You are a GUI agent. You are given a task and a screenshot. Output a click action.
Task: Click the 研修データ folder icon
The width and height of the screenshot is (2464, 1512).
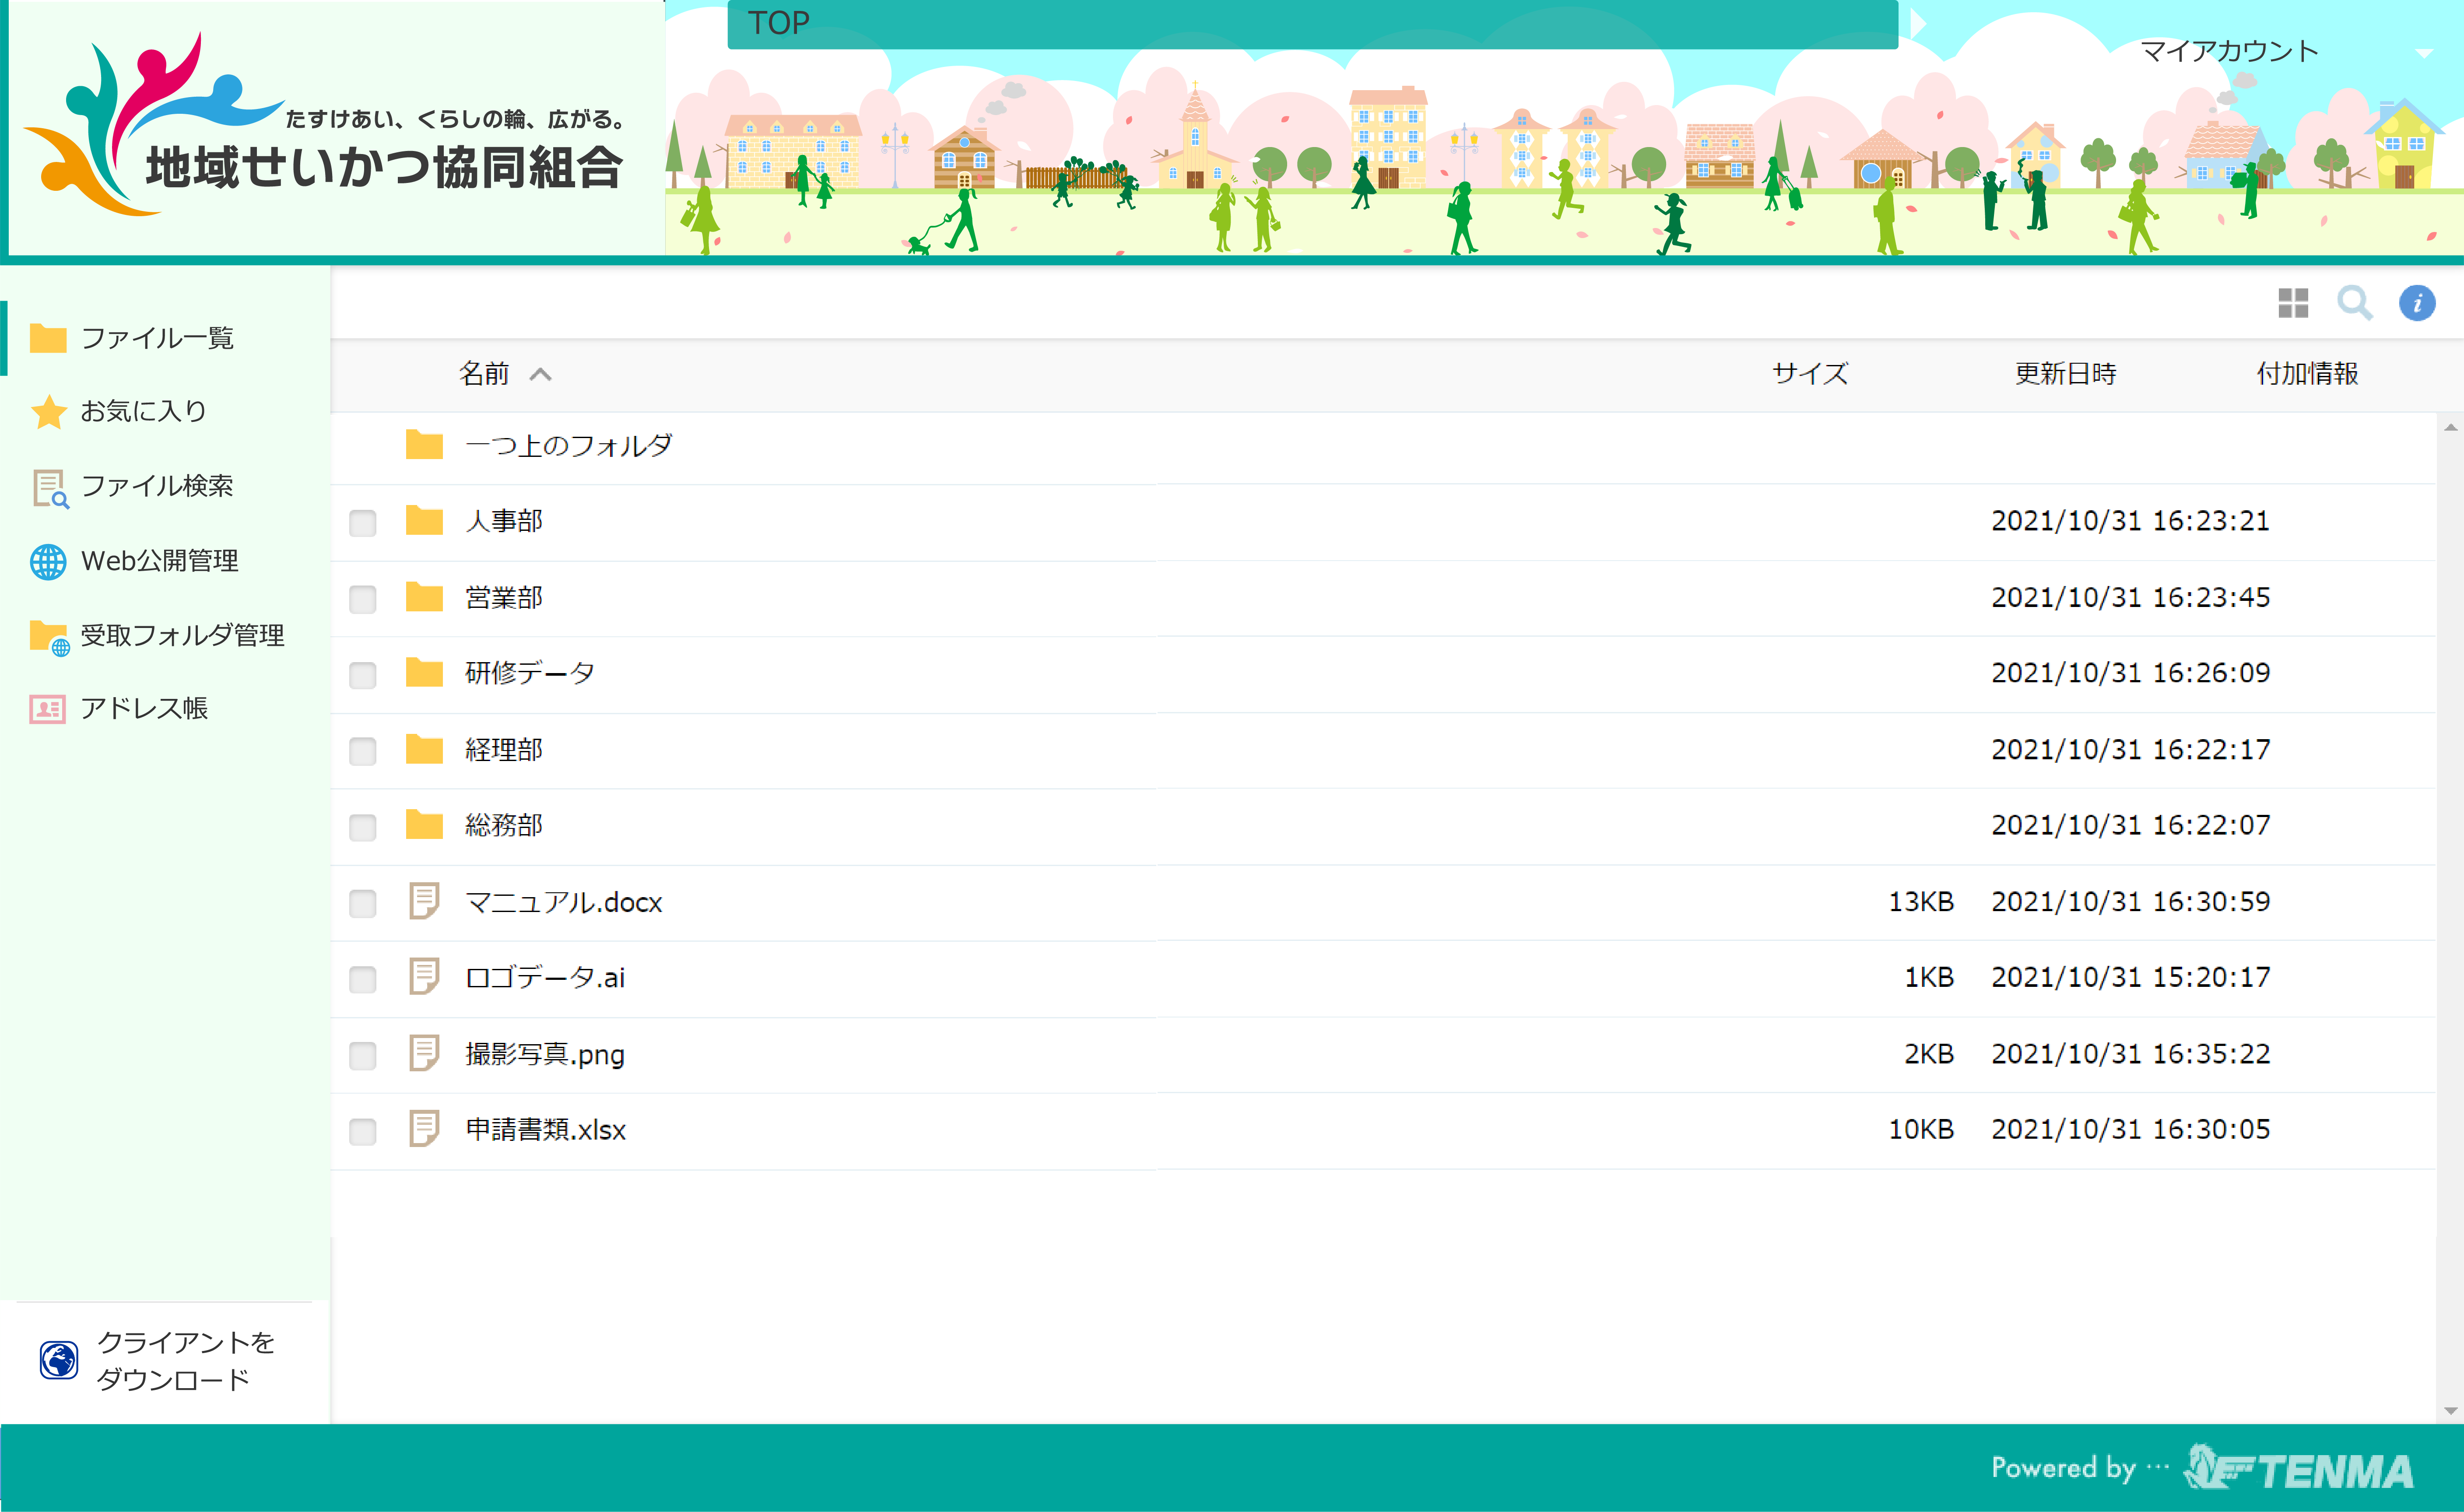point(424,673)
